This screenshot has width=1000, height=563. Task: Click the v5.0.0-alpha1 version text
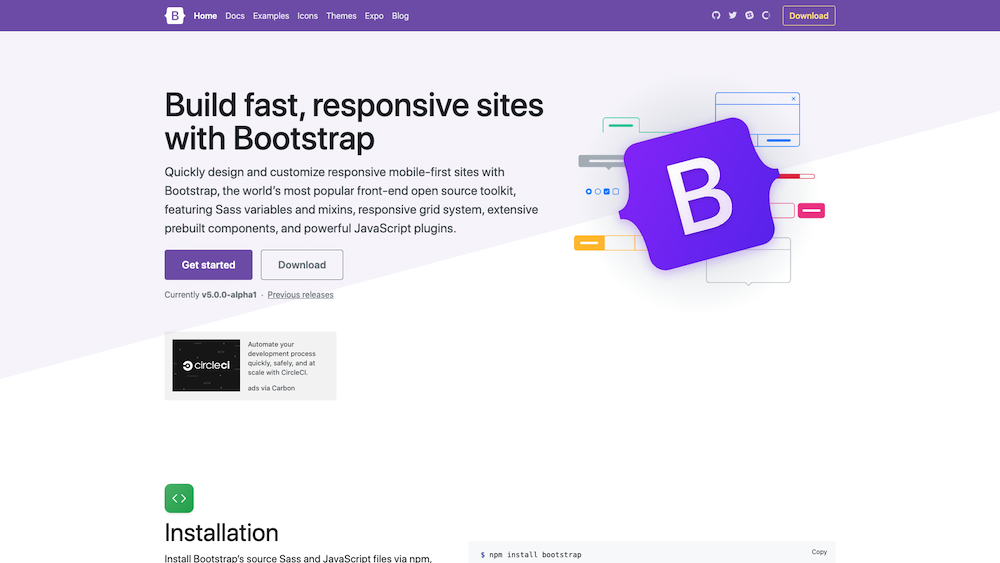pyautogui.click(x=229, y=295)
